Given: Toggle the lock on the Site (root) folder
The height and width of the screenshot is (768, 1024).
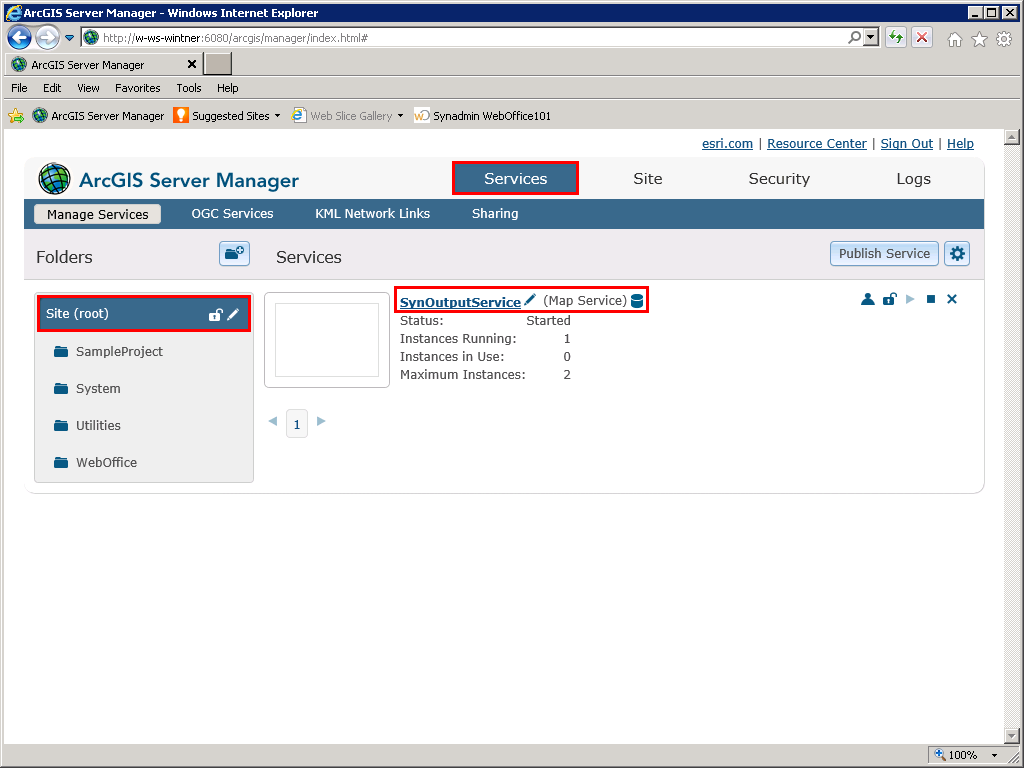Looking at the screenshot, I should tap(215, 313).
